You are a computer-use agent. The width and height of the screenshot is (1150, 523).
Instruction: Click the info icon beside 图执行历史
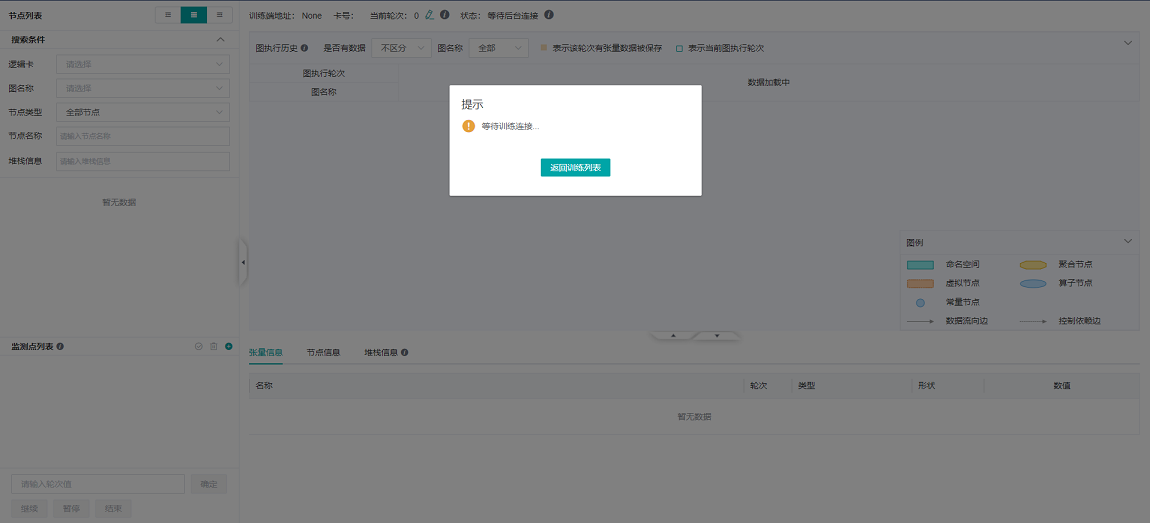304,48
